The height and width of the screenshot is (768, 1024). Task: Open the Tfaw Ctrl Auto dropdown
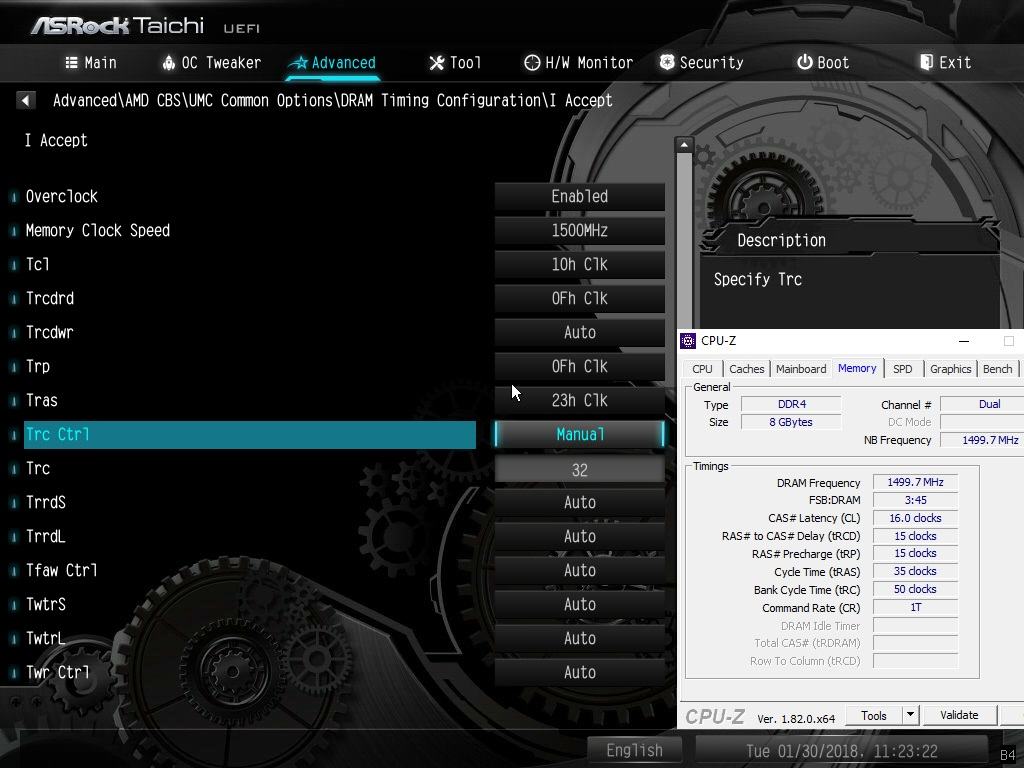pos(580,570)
